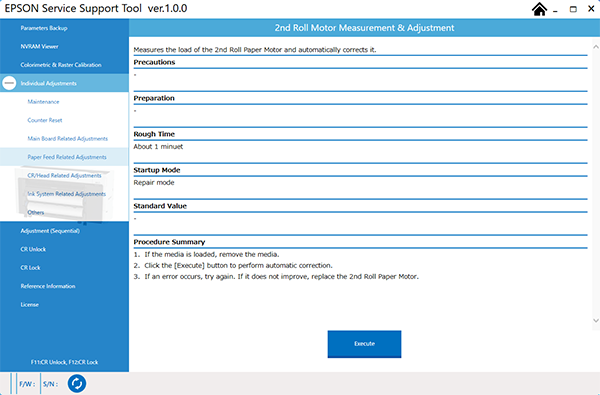
Task: Open License page
Action: (29, 305)
